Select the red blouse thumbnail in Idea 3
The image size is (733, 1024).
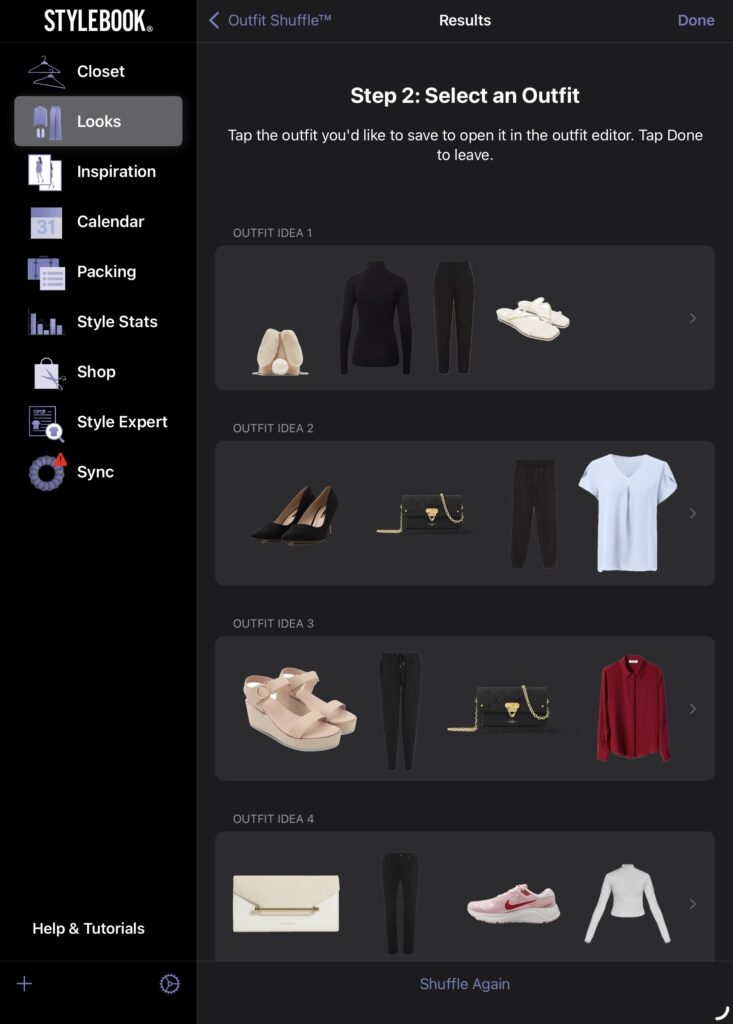633,708
